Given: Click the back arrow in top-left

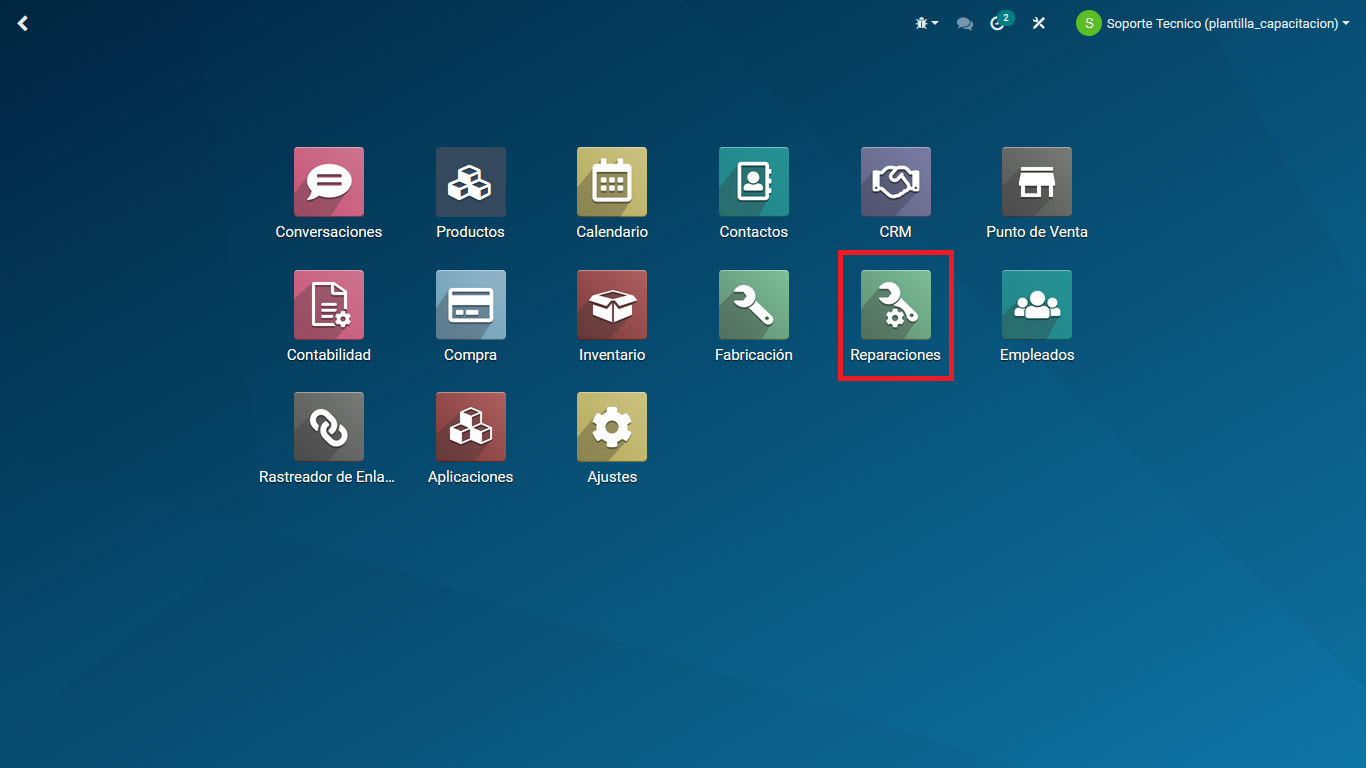Looking at the screenshot, I should point(23,23).
